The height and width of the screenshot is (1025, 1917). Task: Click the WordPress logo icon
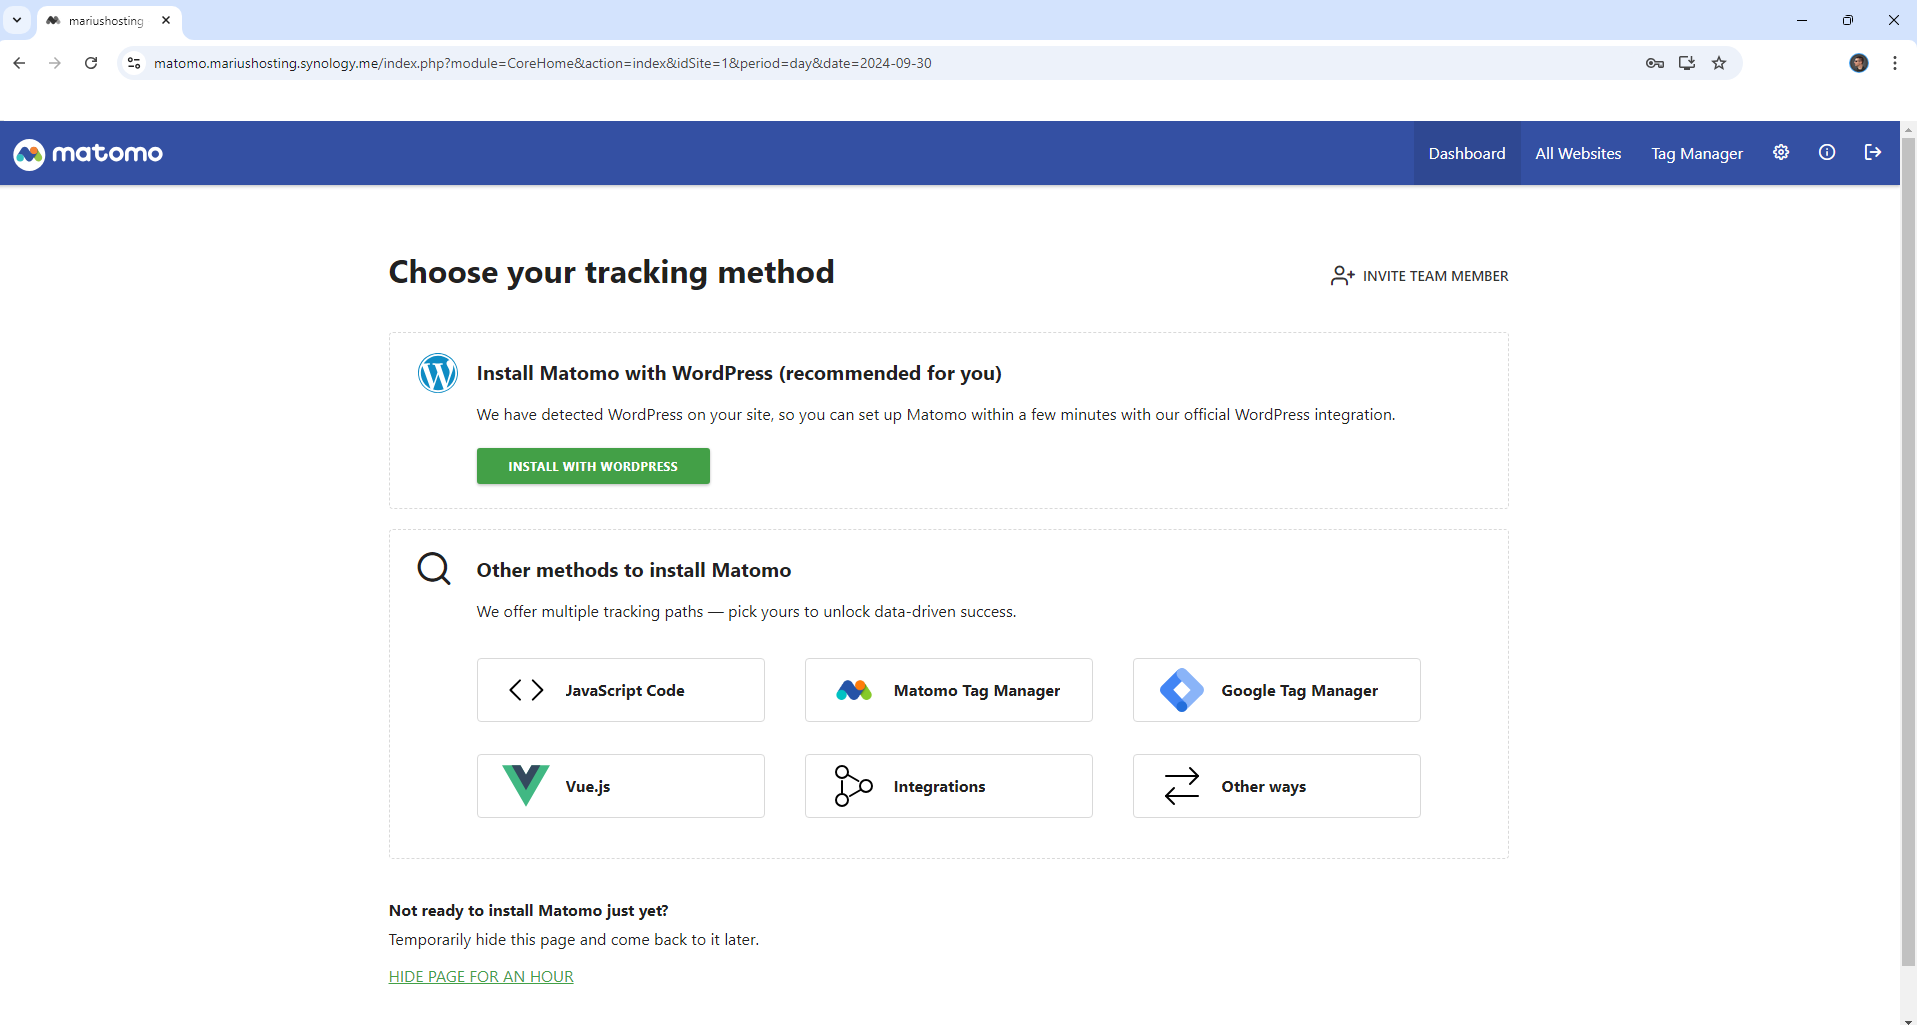[438, 373]
